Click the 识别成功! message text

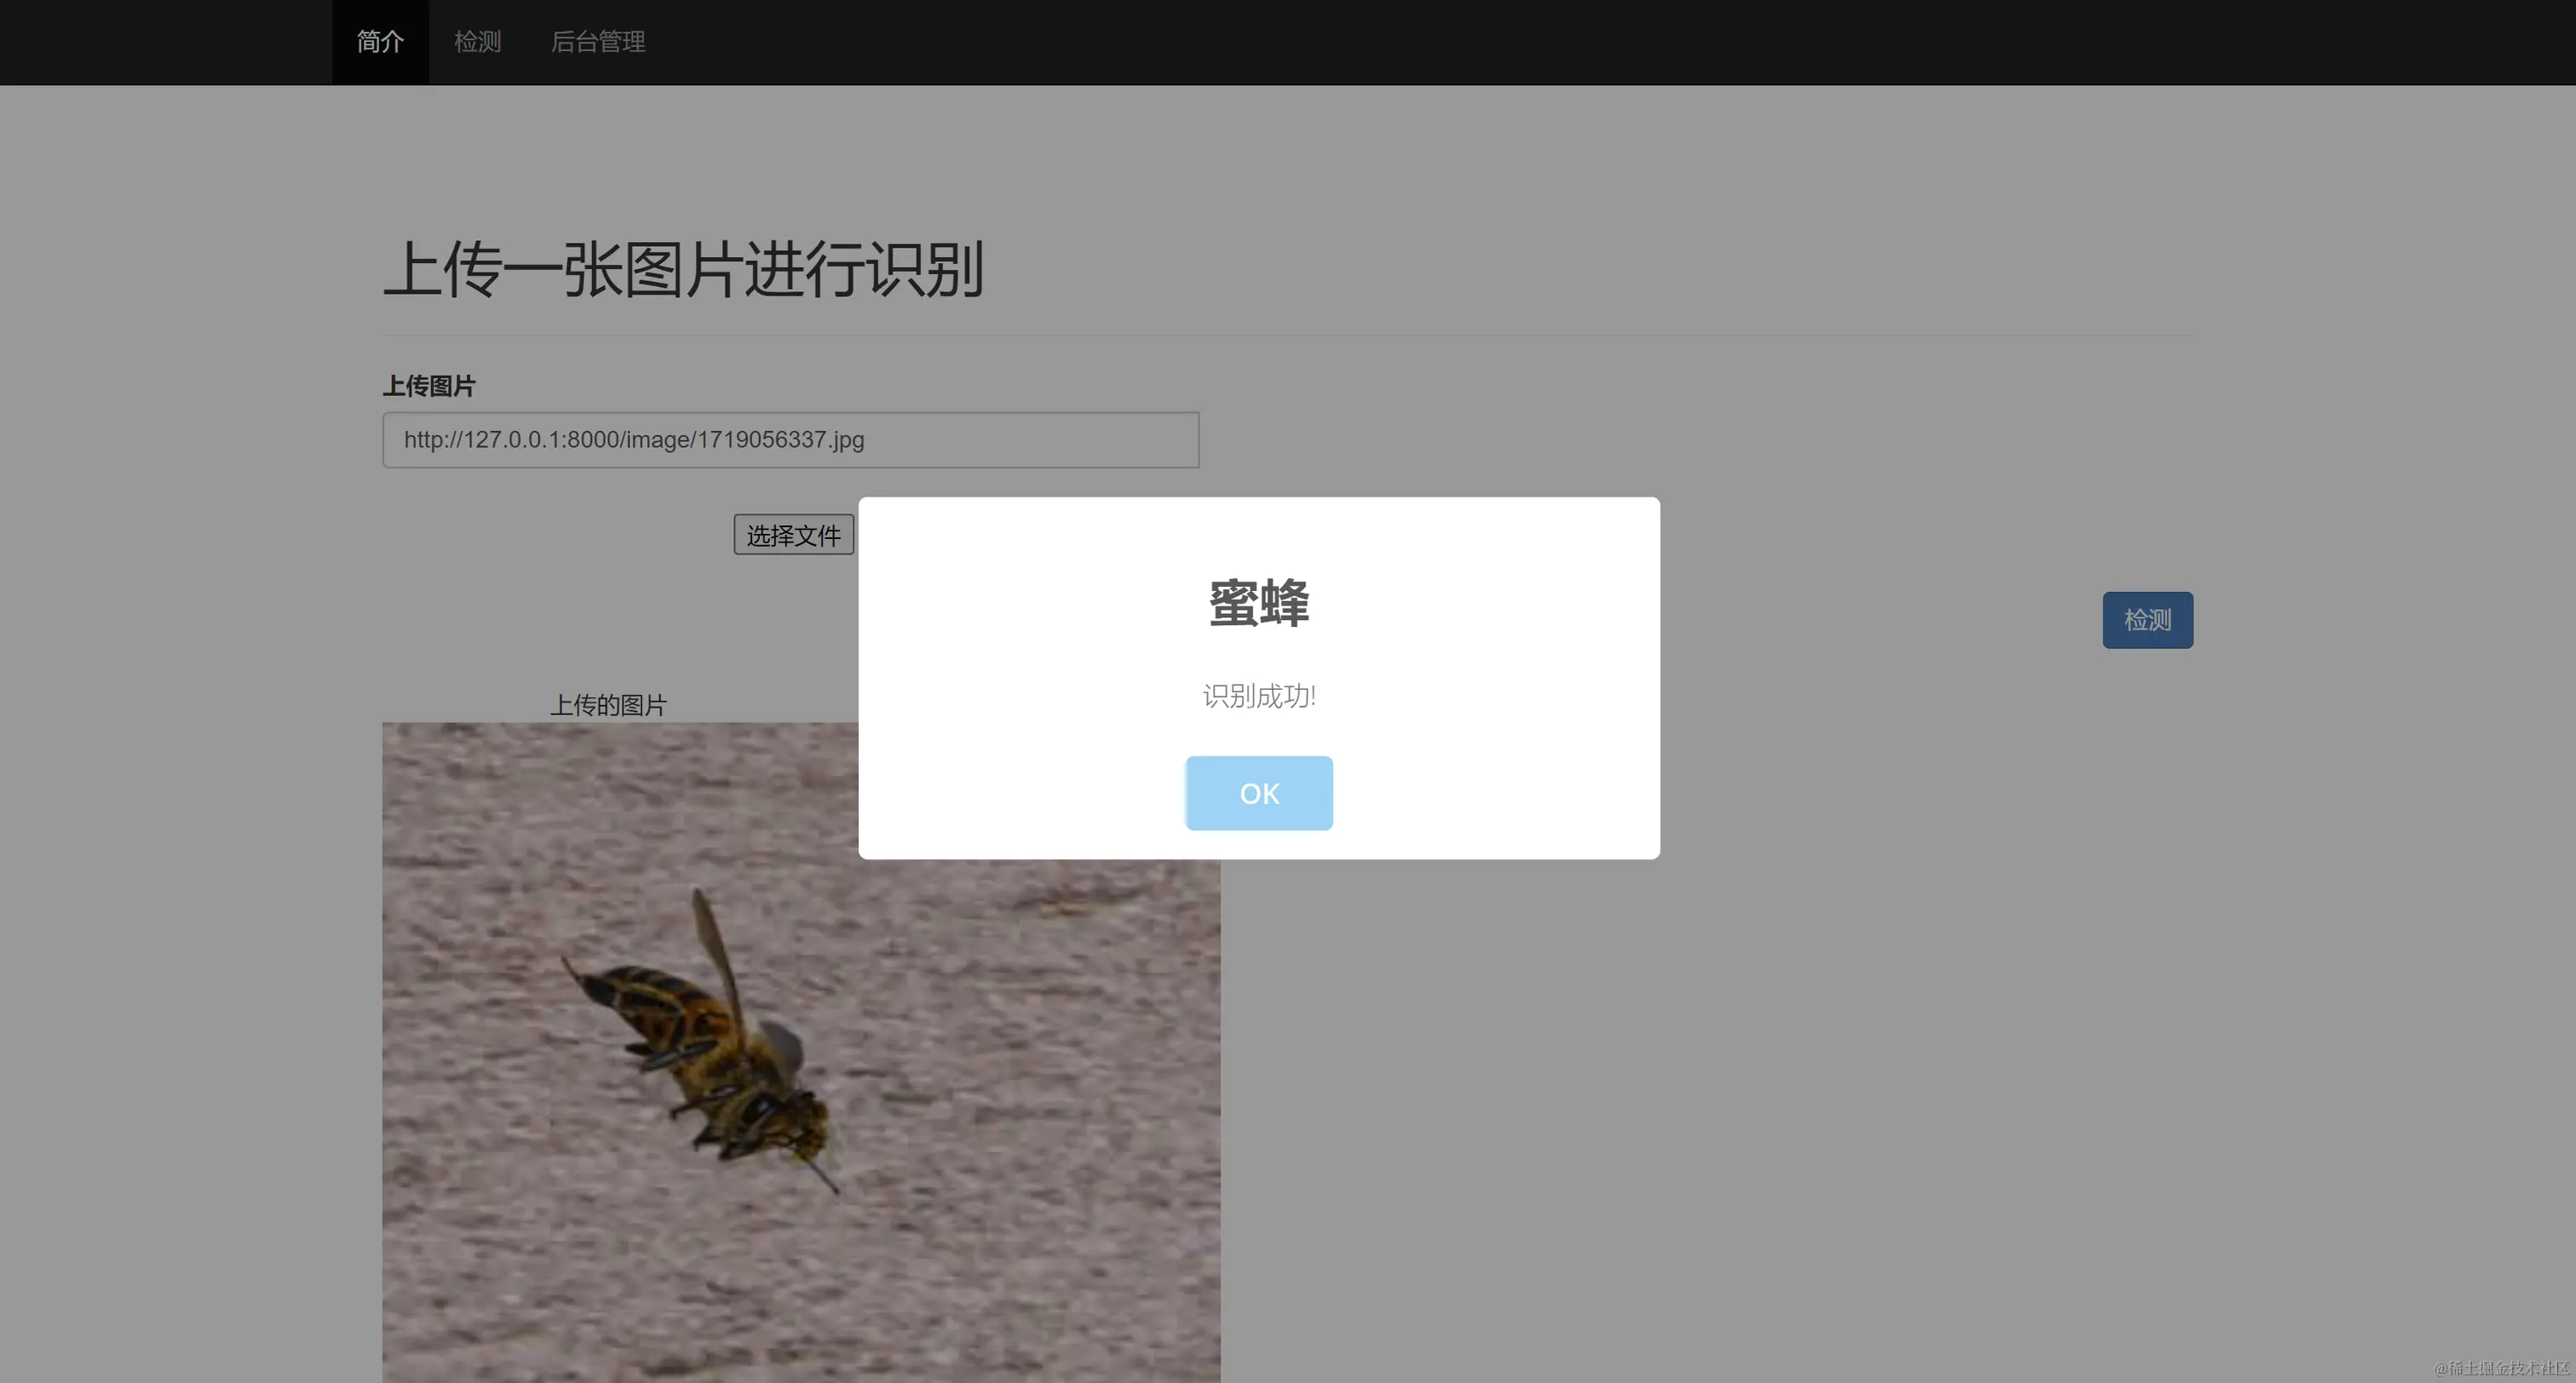1258,696
